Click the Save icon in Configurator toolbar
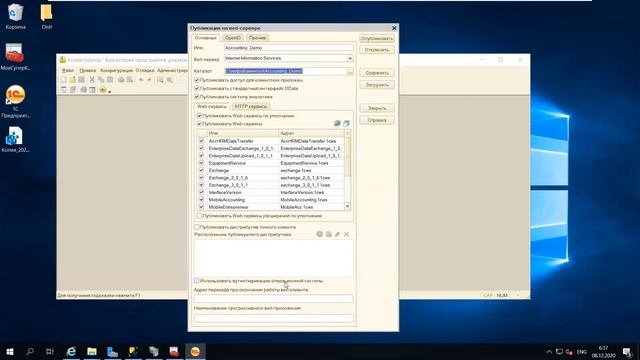This screenshot has height=360, width=640. coord(82,80)
